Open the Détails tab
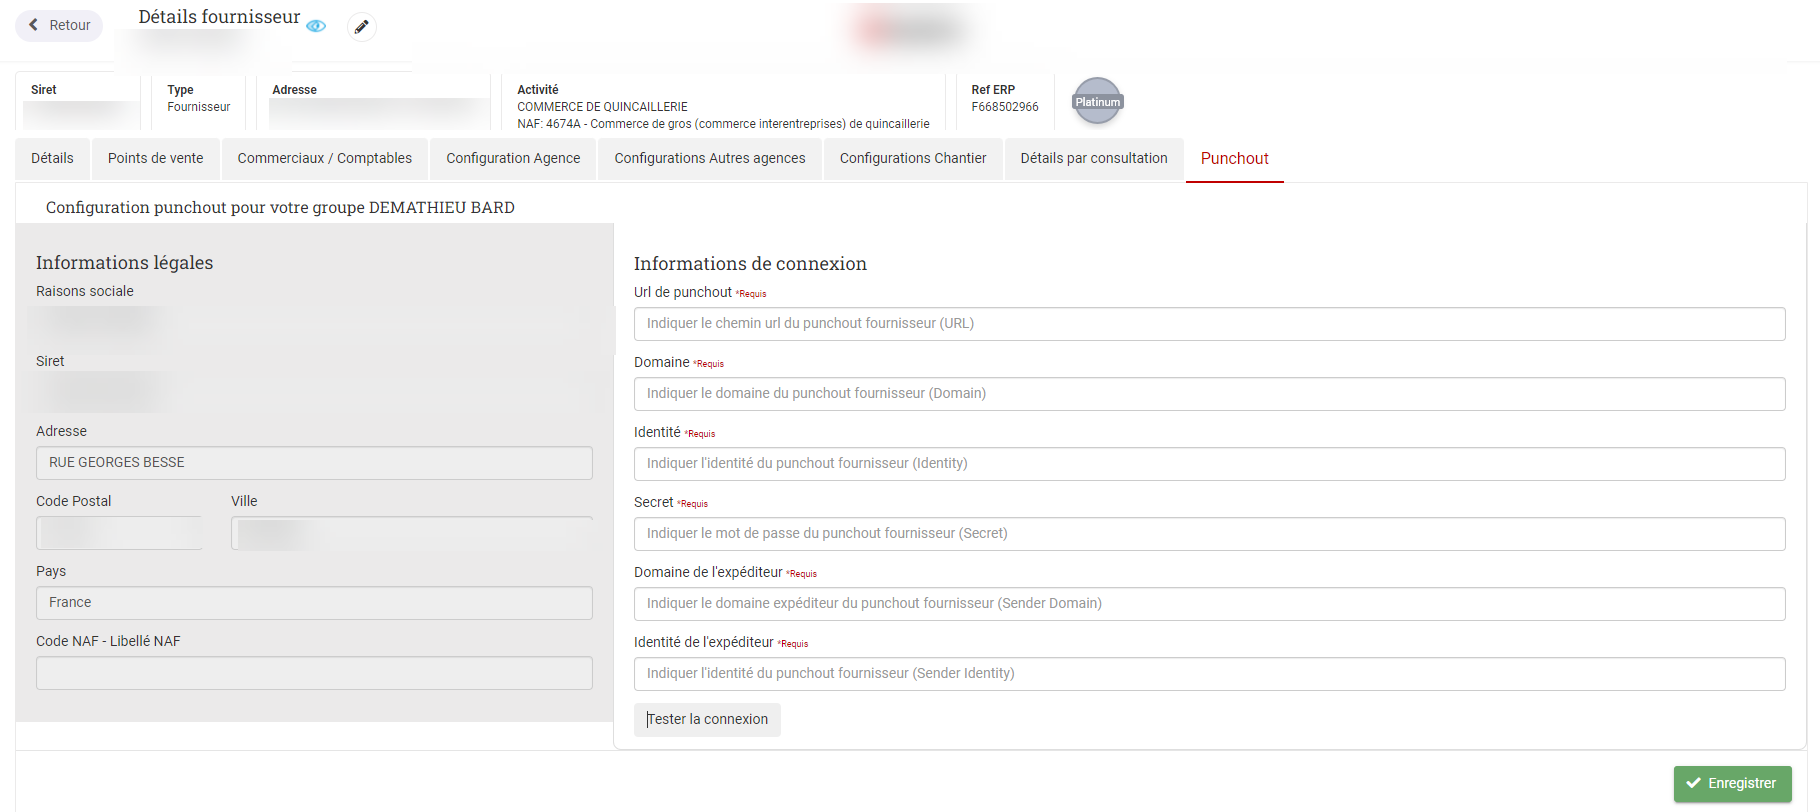Image resolution: width=1820 pixels, height=812 pixels. point(52,158)
